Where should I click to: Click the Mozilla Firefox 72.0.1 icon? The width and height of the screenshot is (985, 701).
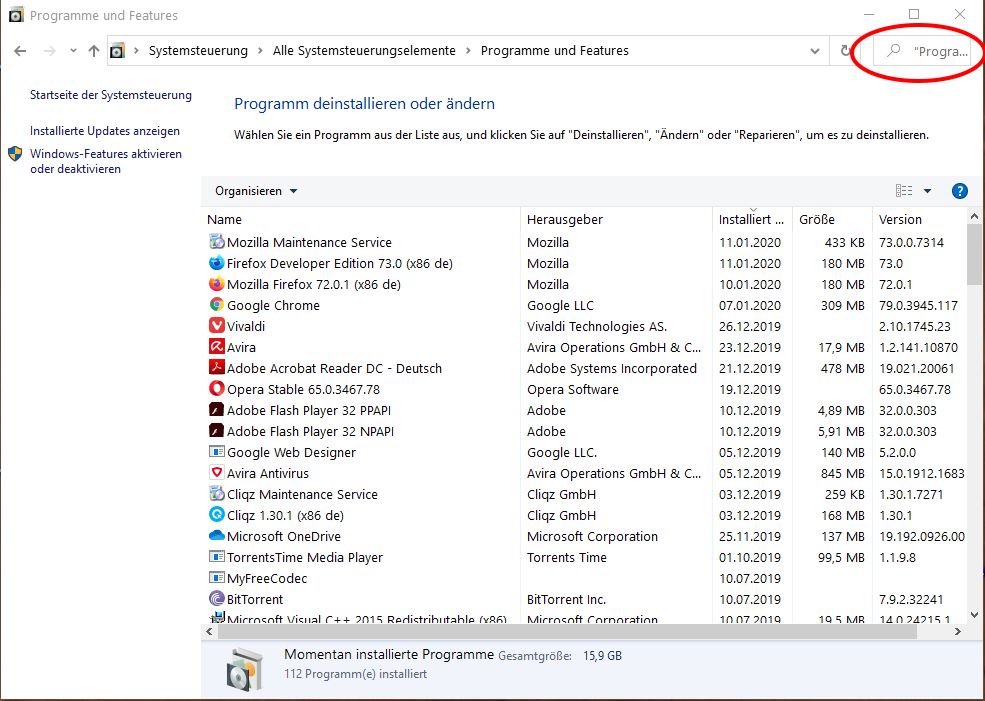217,284
